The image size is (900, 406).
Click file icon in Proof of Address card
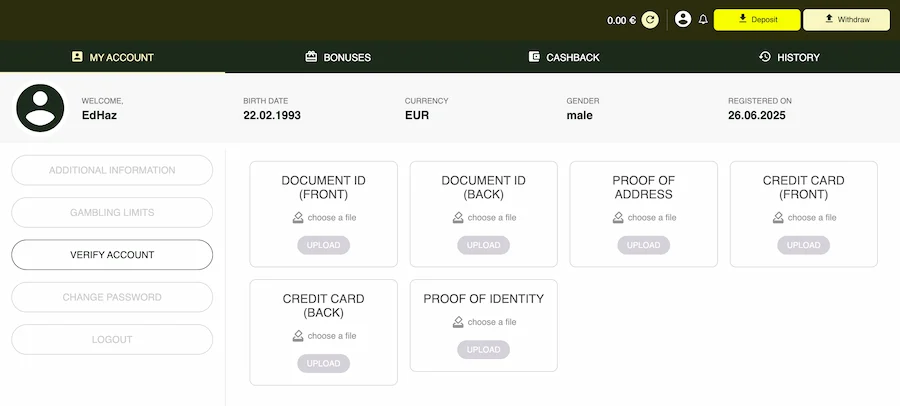click(x=618, y=218)
